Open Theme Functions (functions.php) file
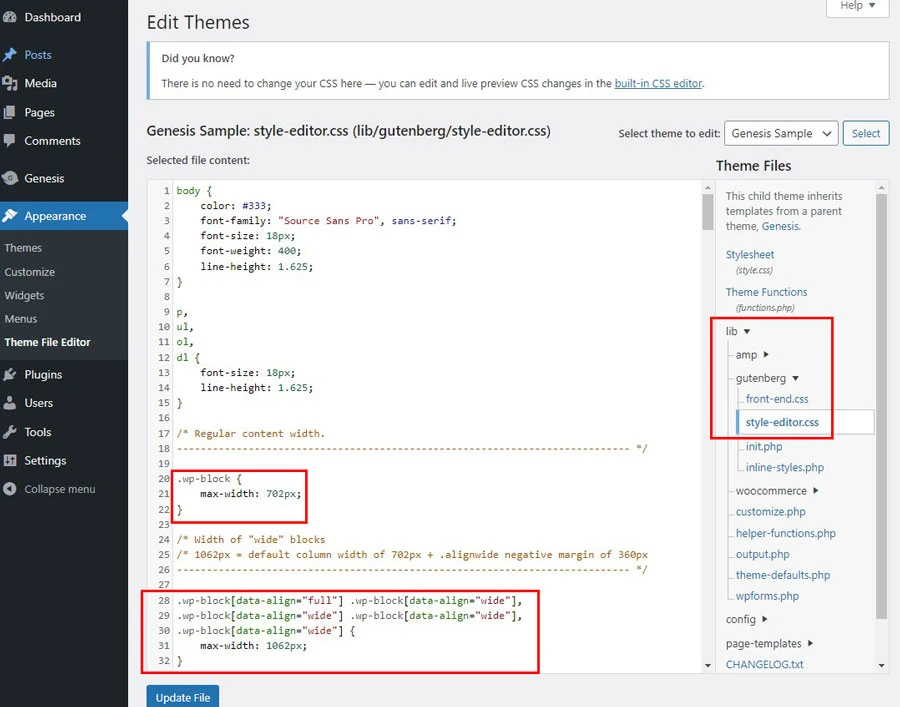 (x=767, y=292)
